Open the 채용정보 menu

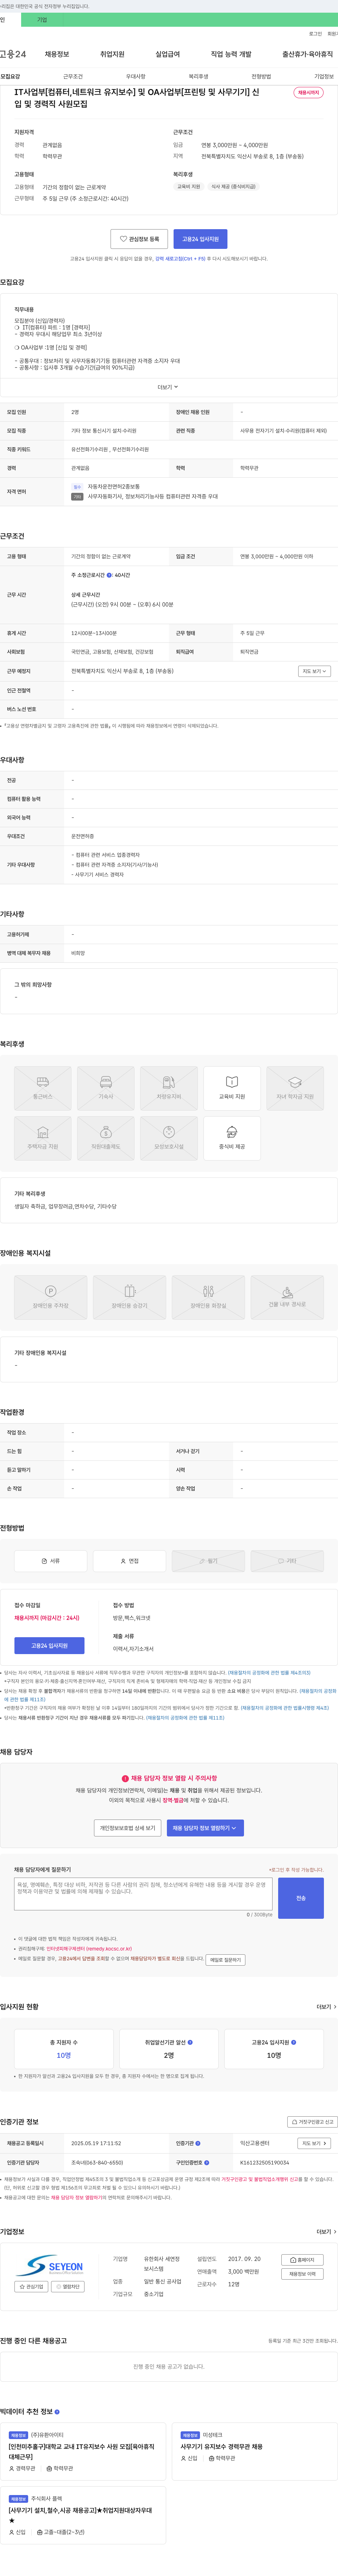(x=57, y=54)
